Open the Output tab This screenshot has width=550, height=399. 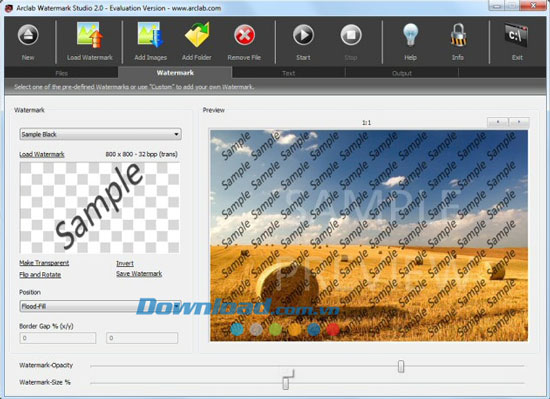pyautogui.click(x=402, y=73)
